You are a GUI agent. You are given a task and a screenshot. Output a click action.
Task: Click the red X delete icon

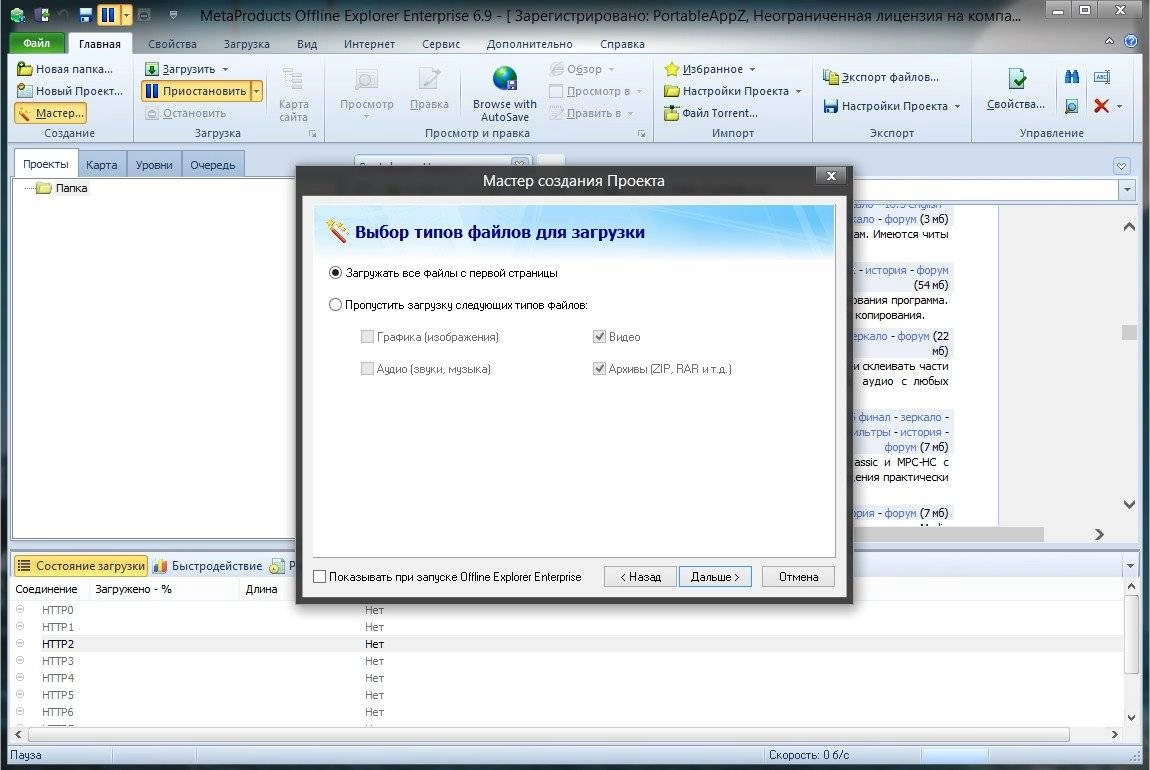coord(1101,106)
